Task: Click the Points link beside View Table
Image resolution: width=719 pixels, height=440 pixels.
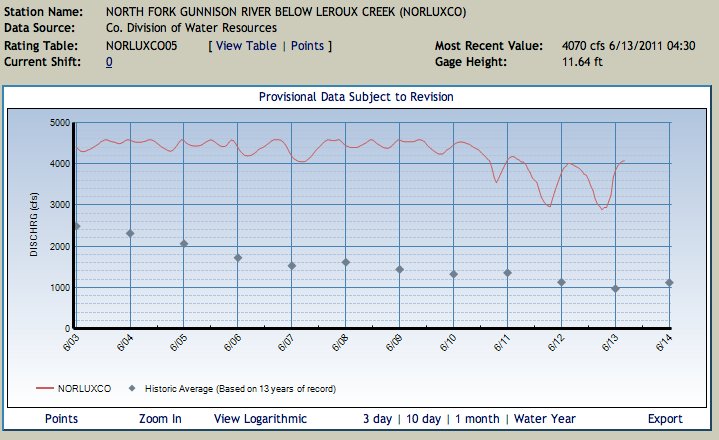Action: coord(308,46)
